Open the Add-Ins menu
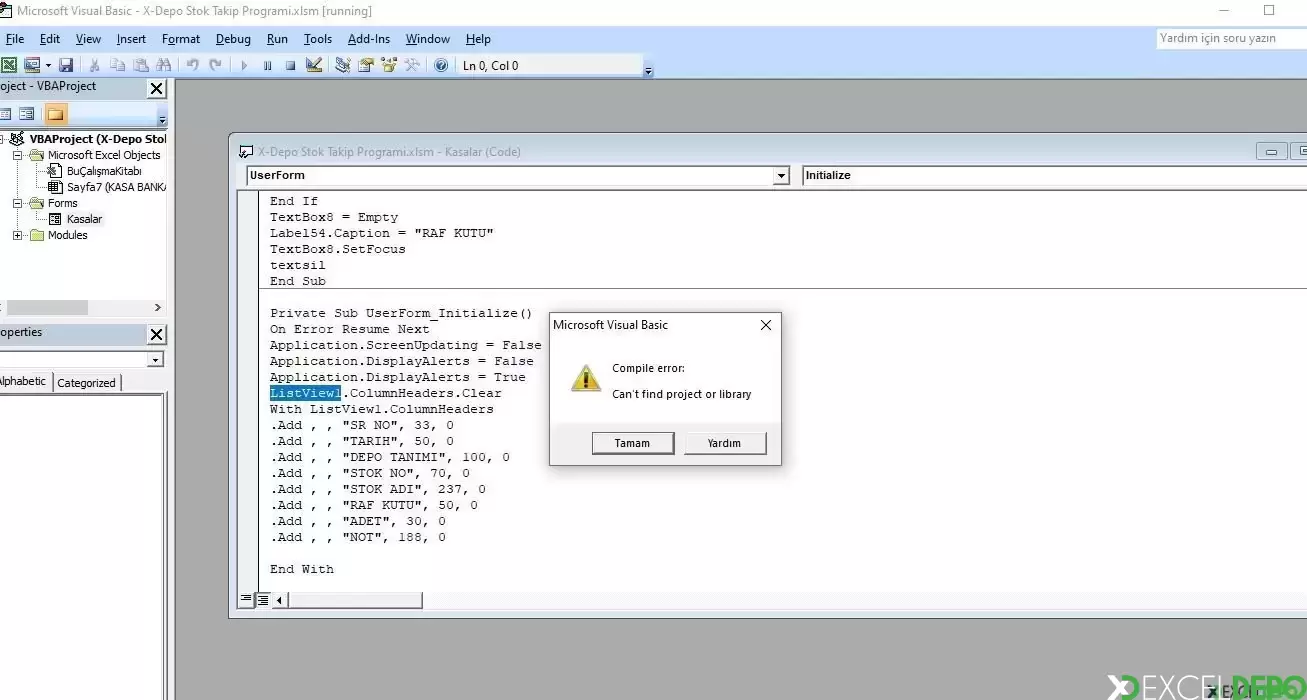The width and height of the screenshot is (1307, 700). click(x=369, y=39)
